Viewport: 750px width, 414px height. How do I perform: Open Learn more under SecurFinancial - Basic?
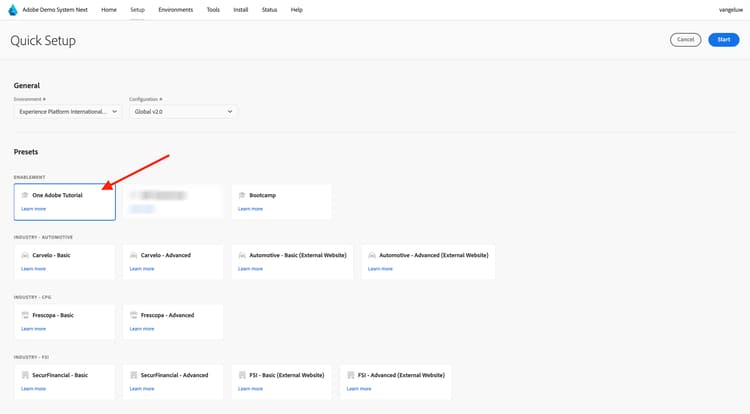pyautogui.click(x=33, y=389)
